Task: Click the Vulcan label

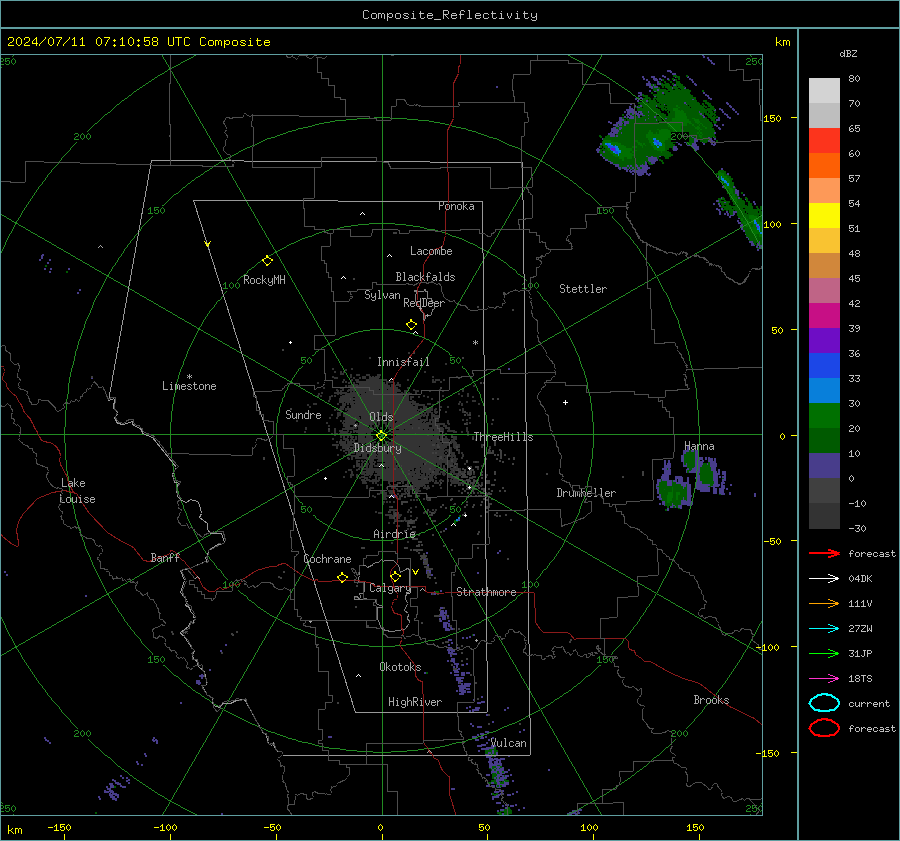Action: [x=508, y=743]
